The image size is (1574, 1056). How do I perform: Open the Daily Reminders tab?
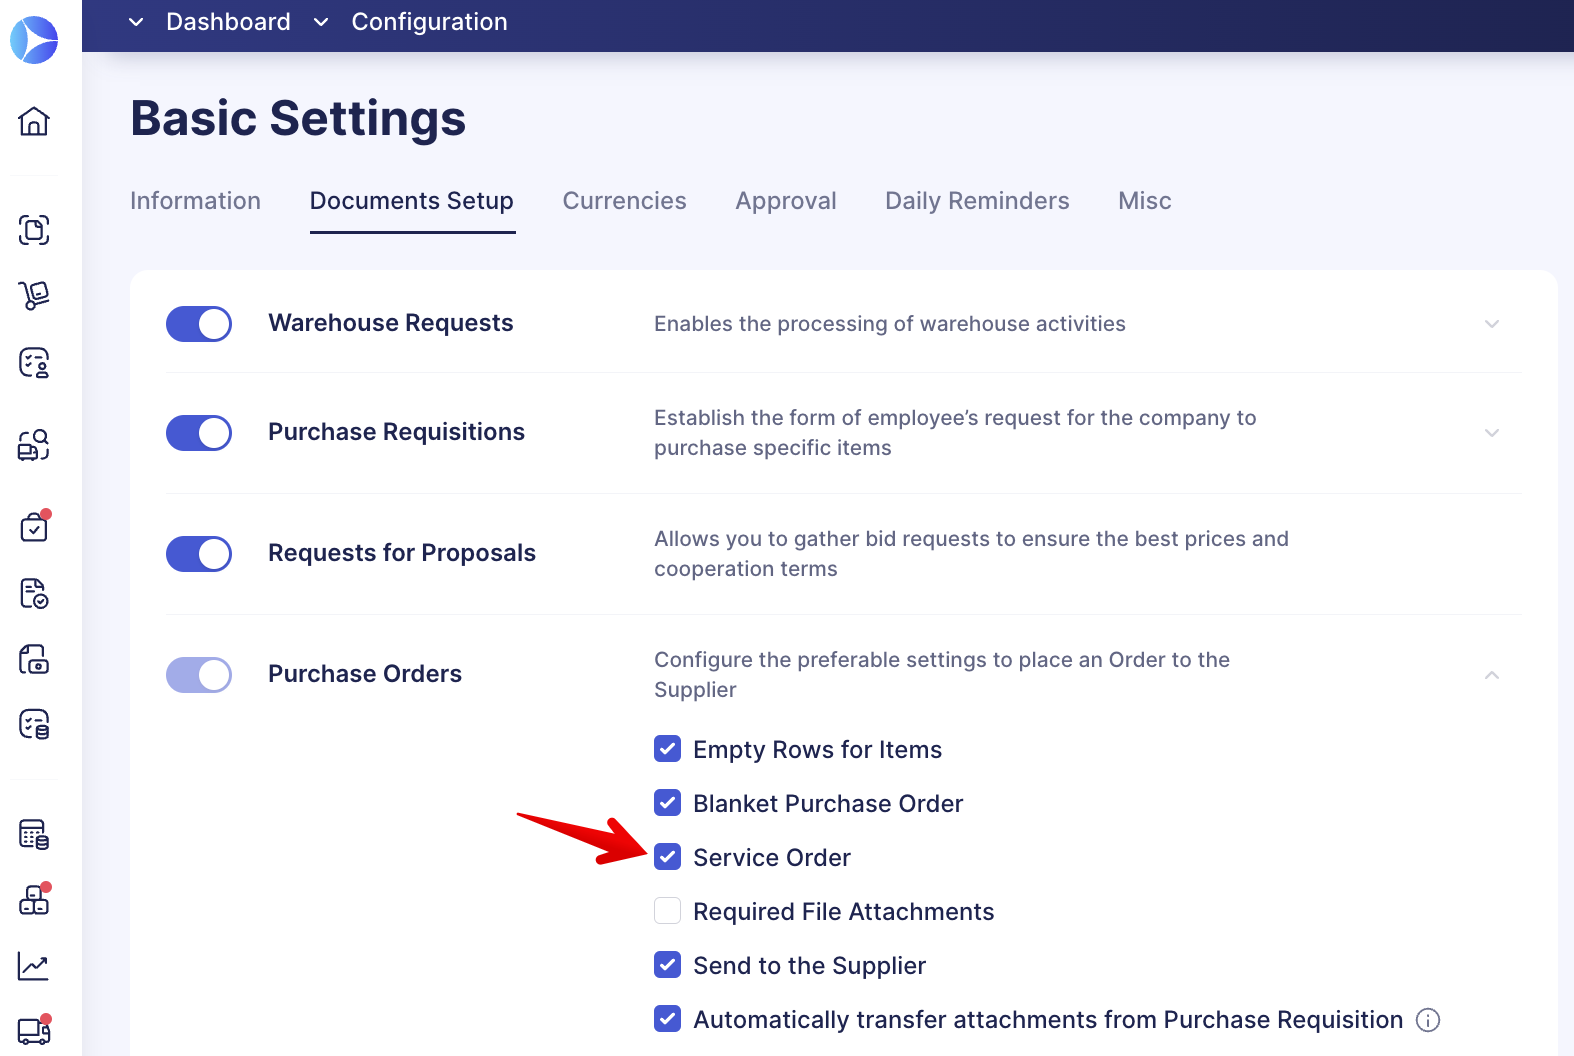point(976,201)
